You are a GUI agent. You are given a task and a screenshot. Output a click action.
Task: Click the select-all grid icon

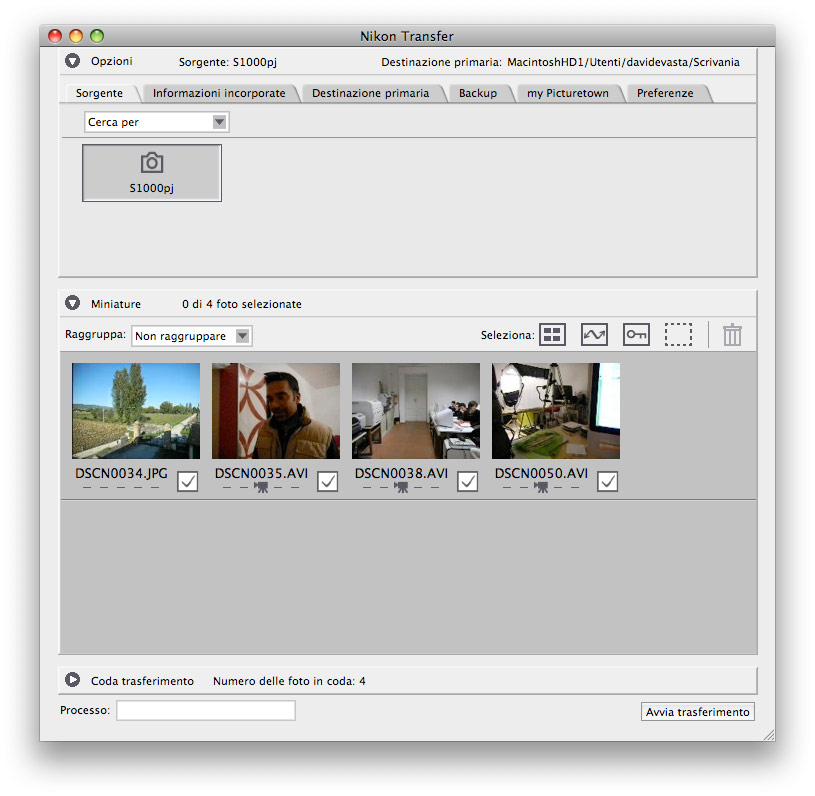click(x=552, y=335)
